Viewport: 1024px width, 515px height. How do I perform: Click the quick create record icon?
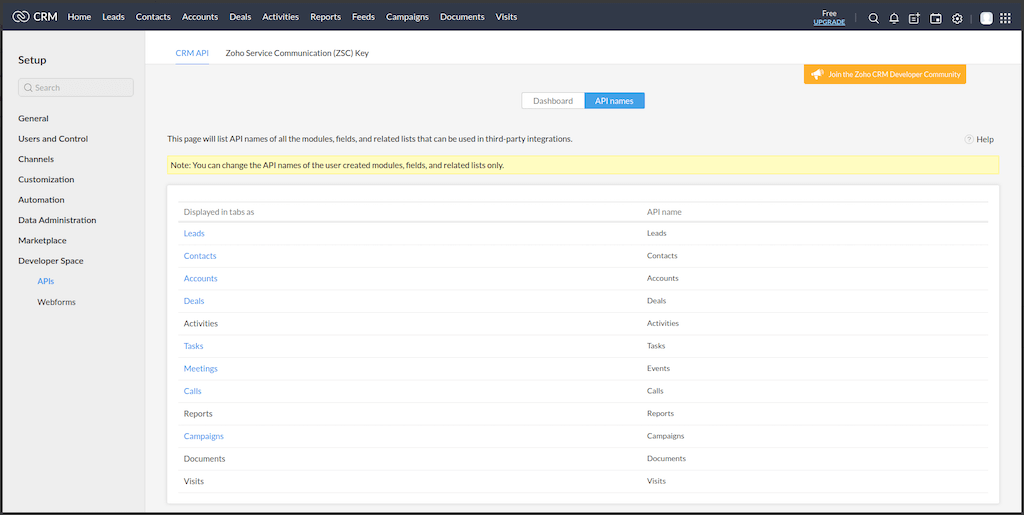tap(914, 18)
